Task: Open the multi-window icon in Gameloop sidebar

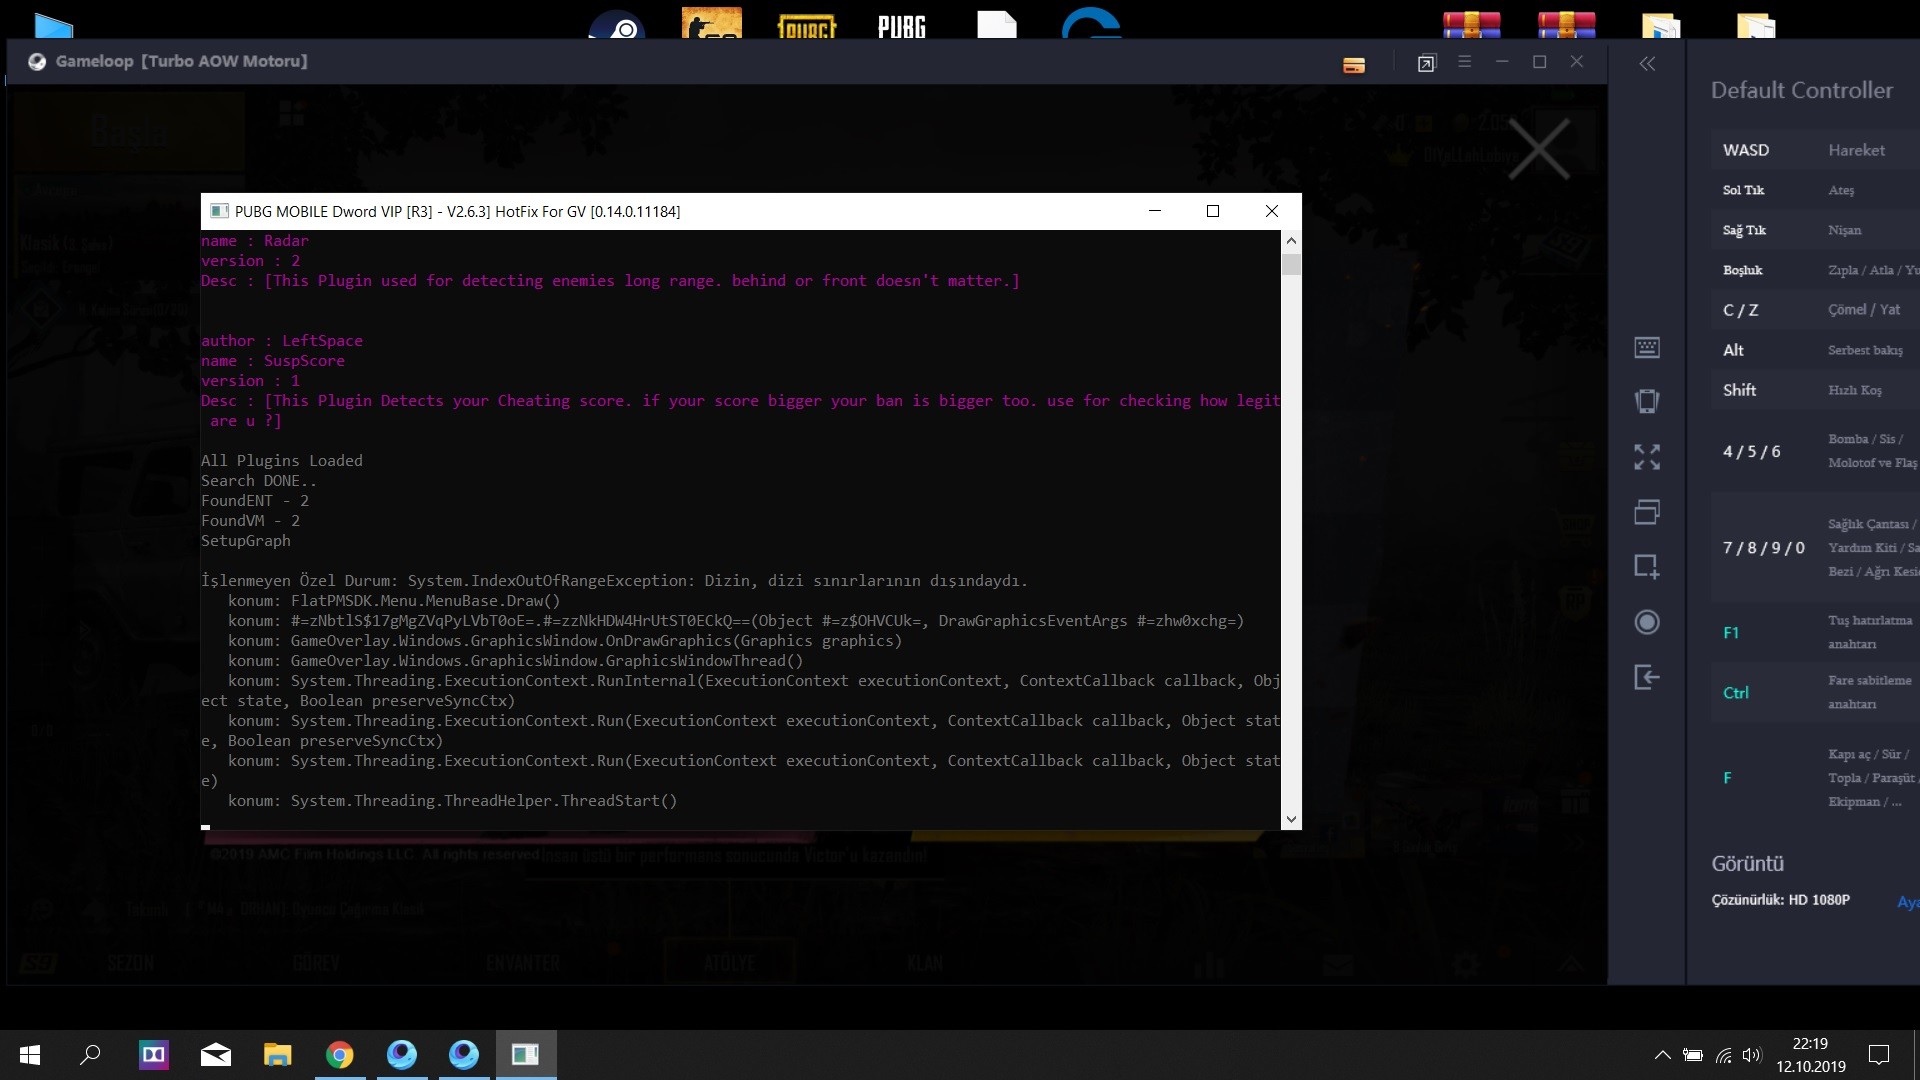Action: (x=1647, y=512)
